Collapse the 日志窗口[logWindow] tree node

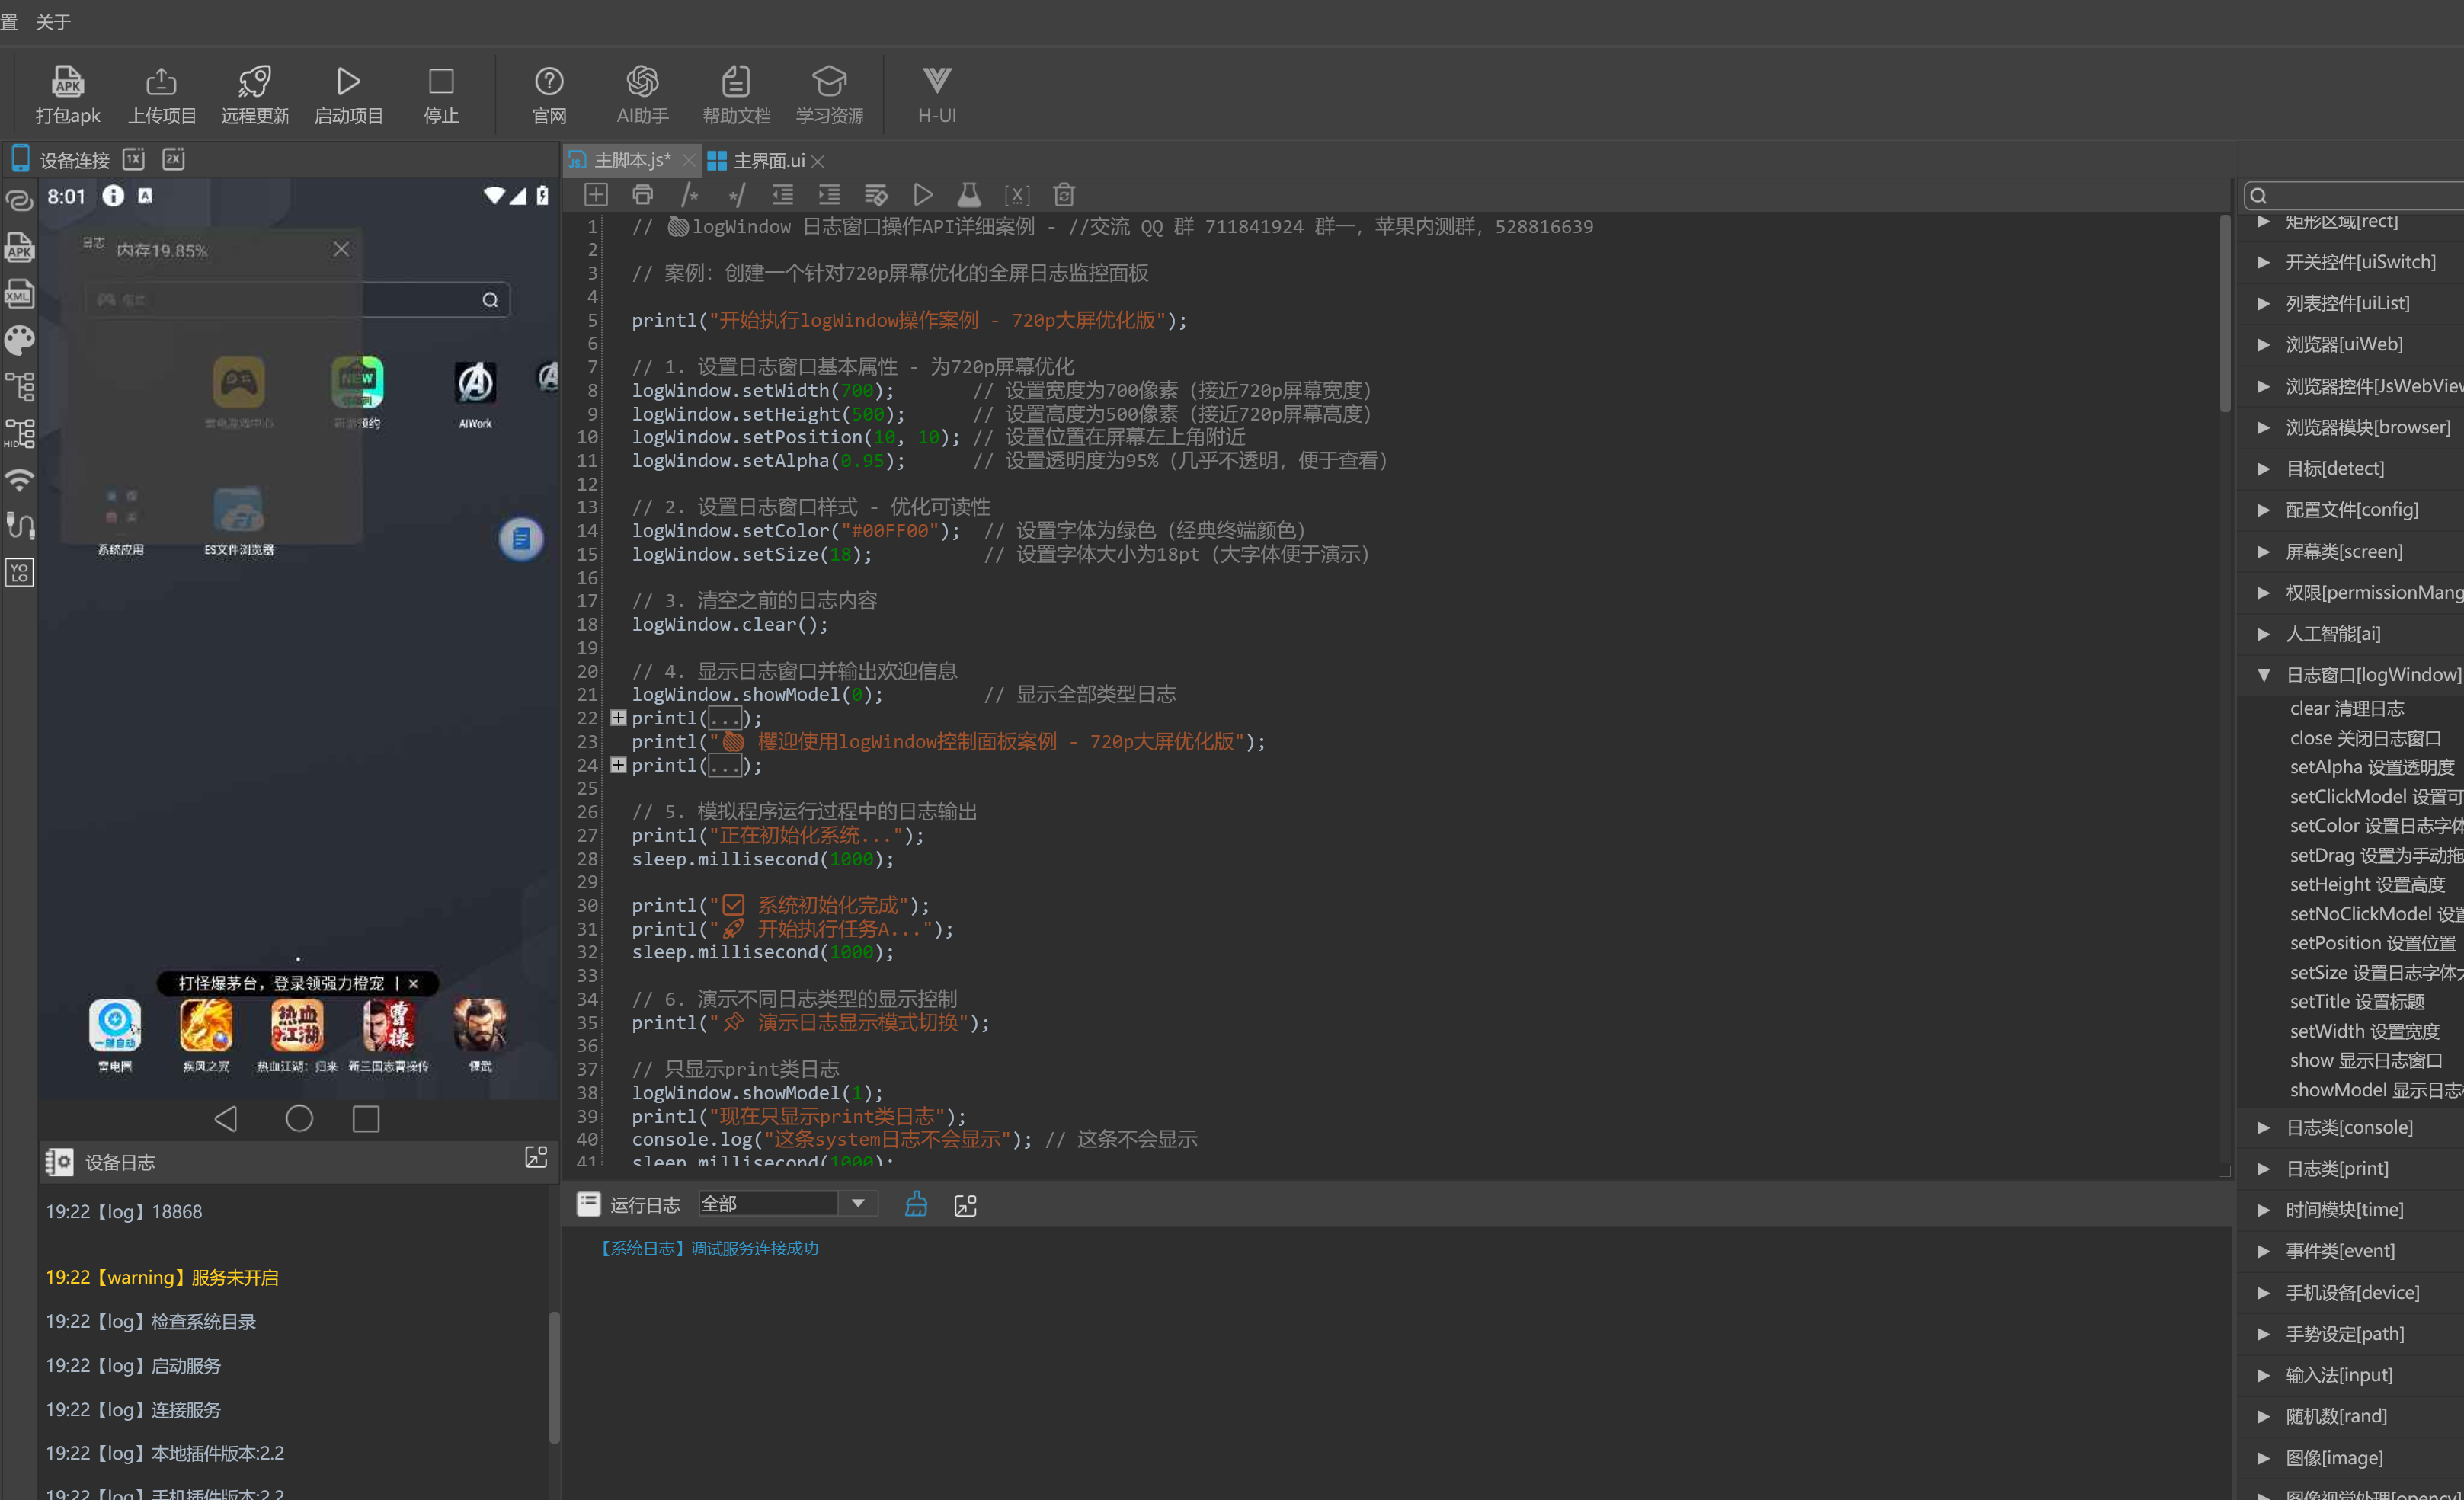tap(2264, 675)
